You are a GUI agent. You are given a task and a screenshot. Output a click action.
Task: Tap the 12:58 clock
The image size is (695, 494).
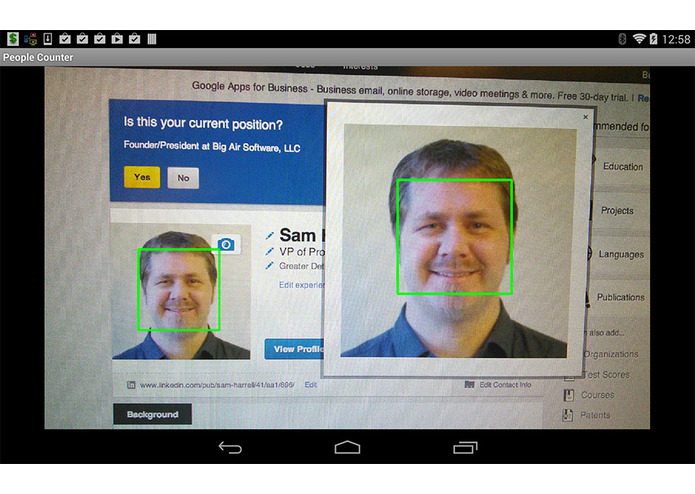676,39
